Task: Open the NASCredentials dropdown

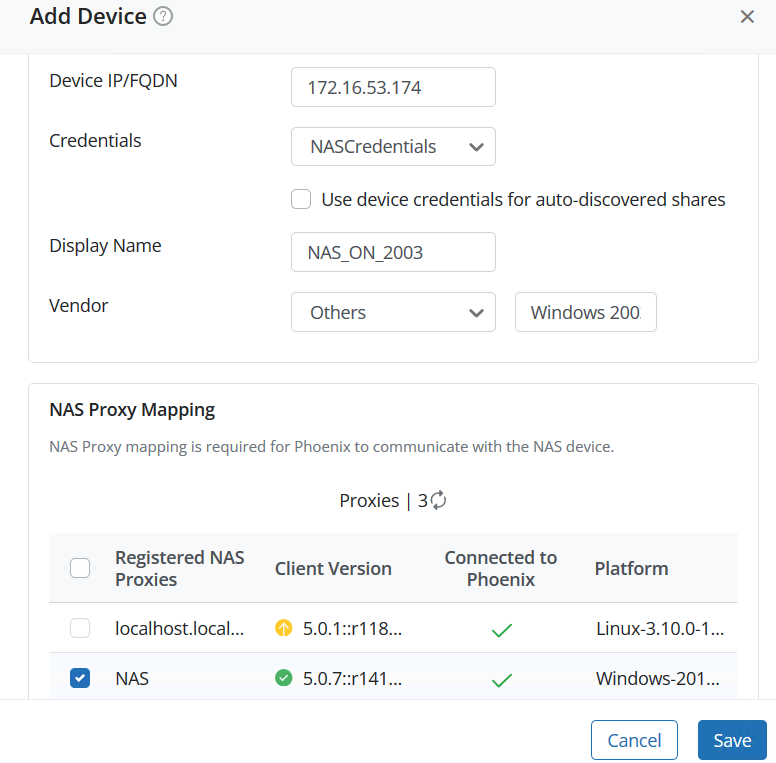Action: (x=393, y=147)
